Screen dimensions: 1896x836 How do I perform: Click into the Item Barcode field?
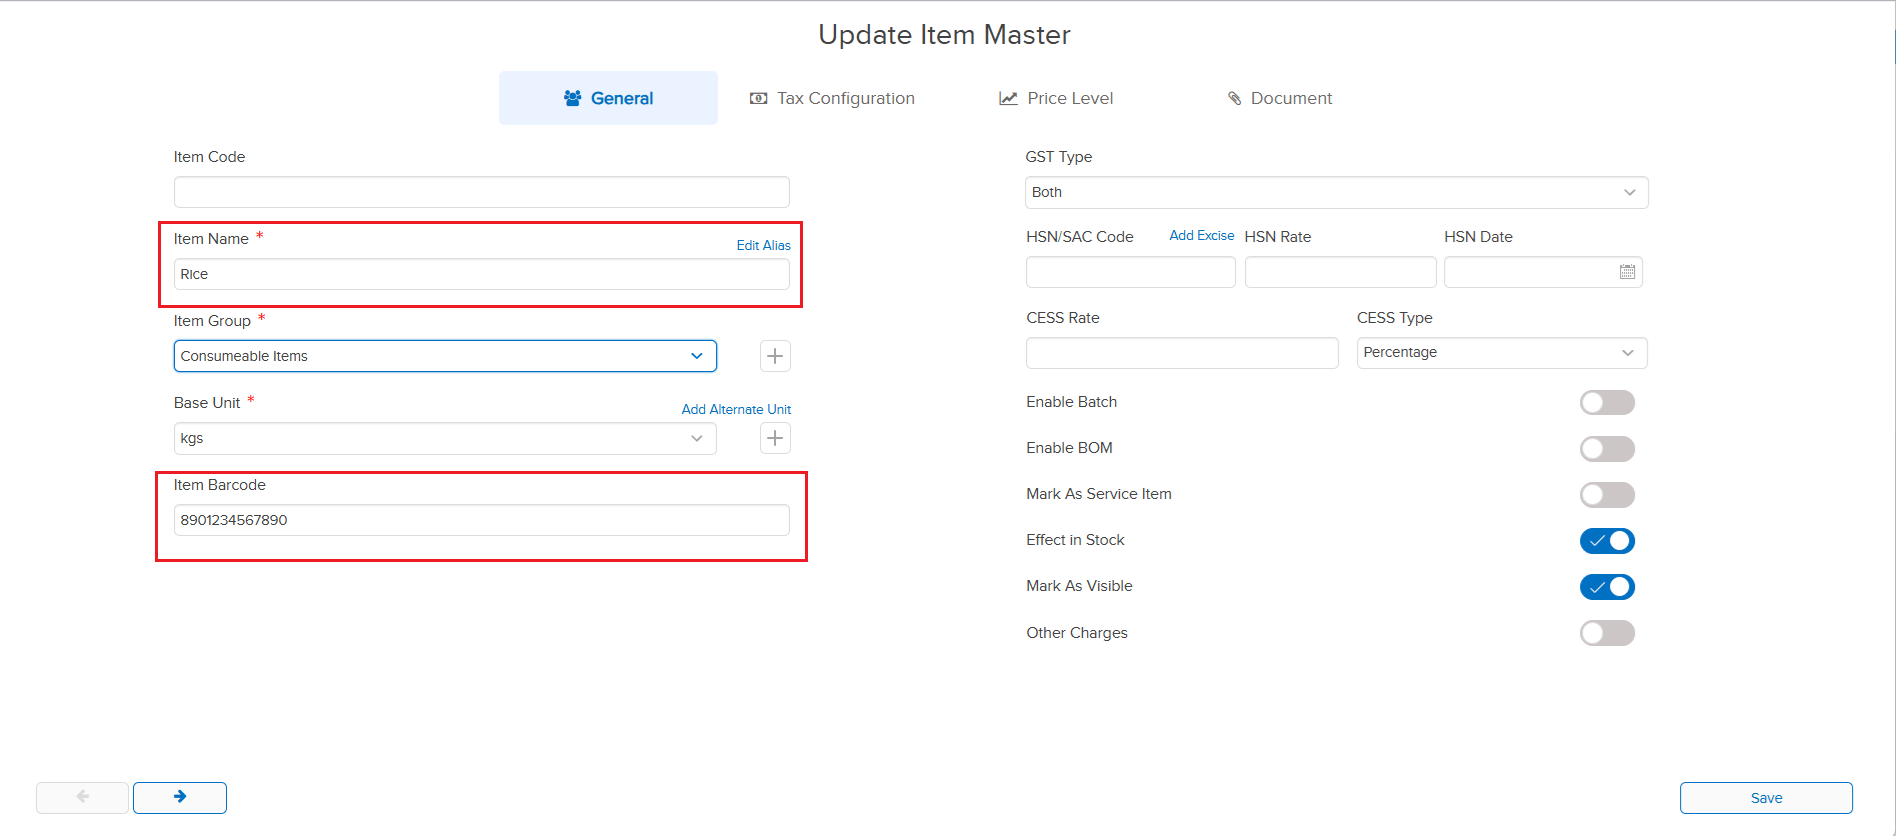pos(481,520)
